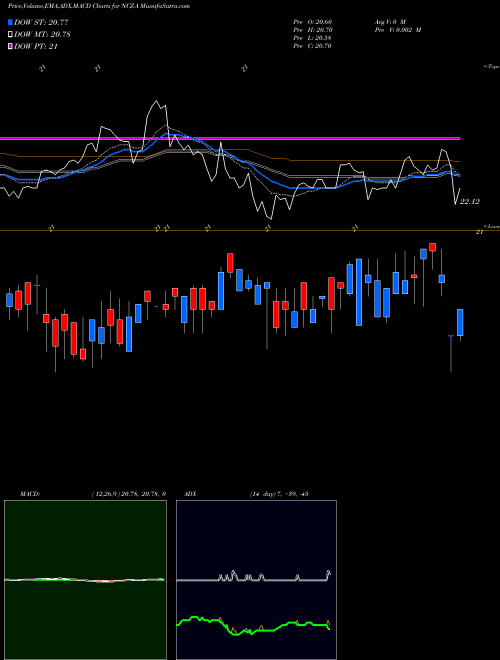This screenshot has width=500, height=660.
Task: Click the 'Pre O: 20.60' open value
Action: point(312,22)
